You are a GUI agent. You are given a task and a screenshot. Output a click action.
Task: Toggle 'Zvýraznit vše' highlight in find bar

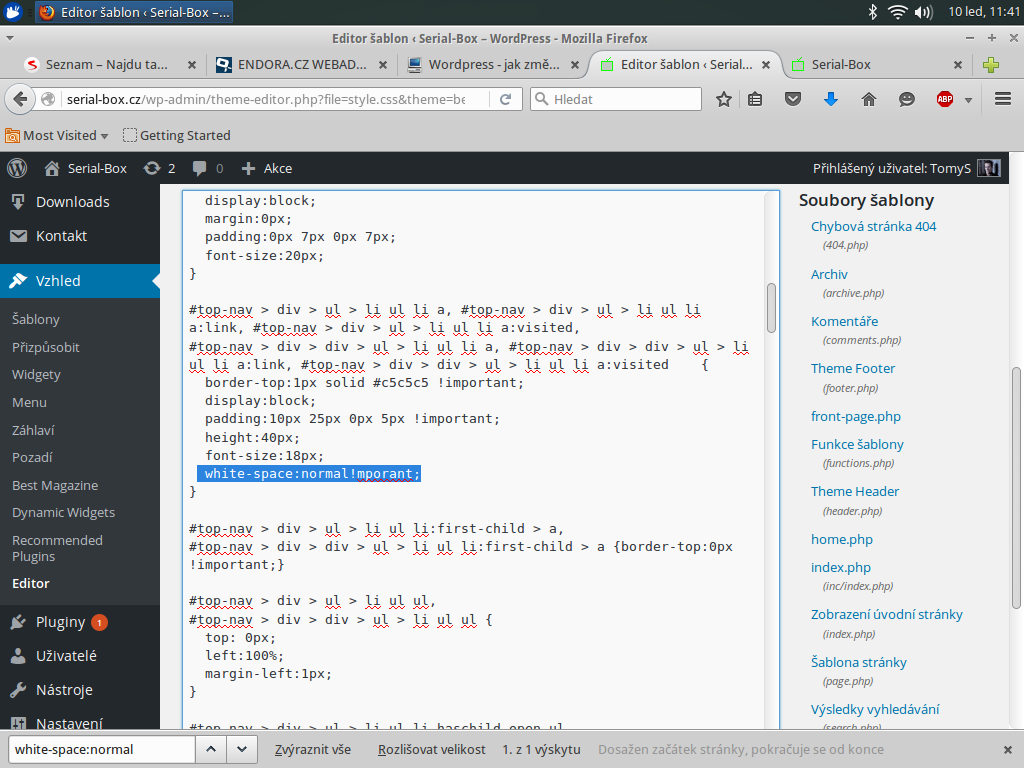point(312,749)
